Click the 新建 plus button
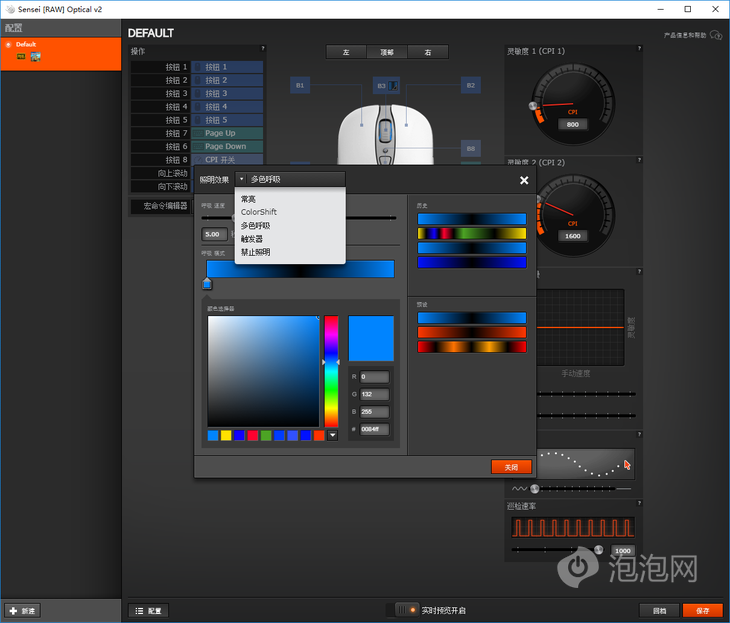Screen dimensions: 730x623 pyautogui.click(x=22, y=610)
